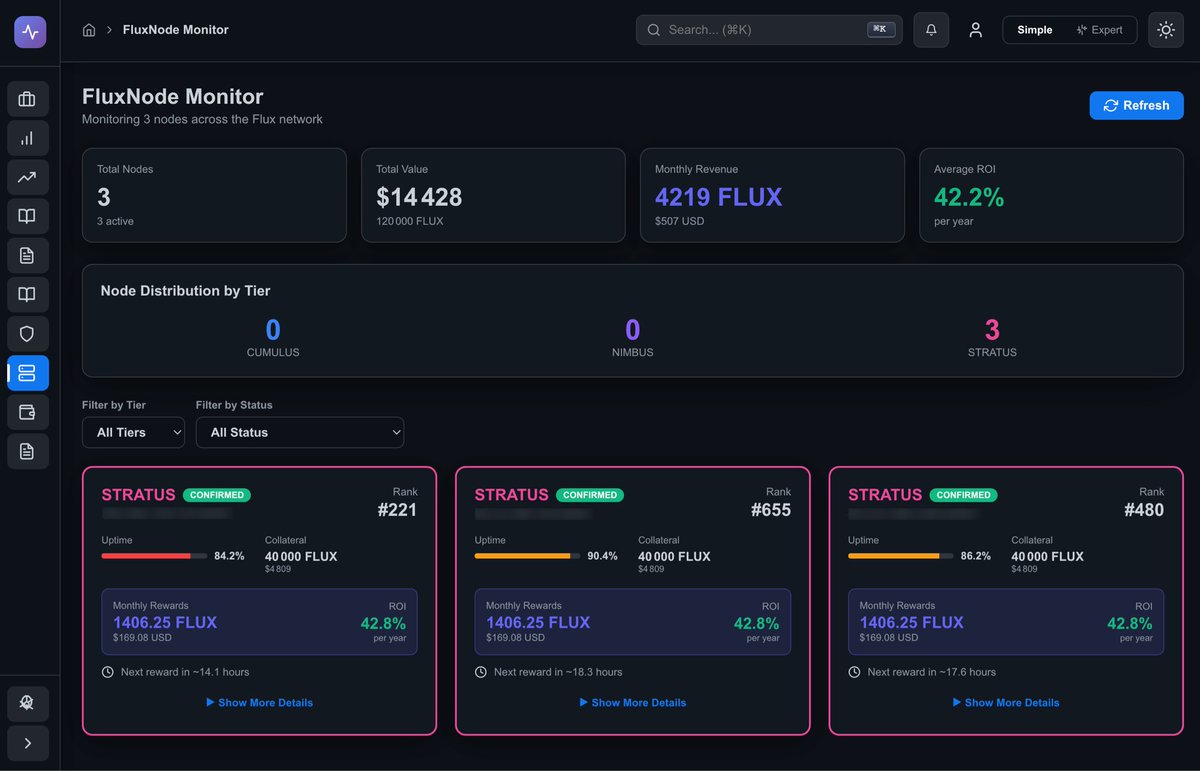The image size is (1200, 771).
Task: Expand the sidebar with the chevron arrow
Action: [x=27, y=743]
